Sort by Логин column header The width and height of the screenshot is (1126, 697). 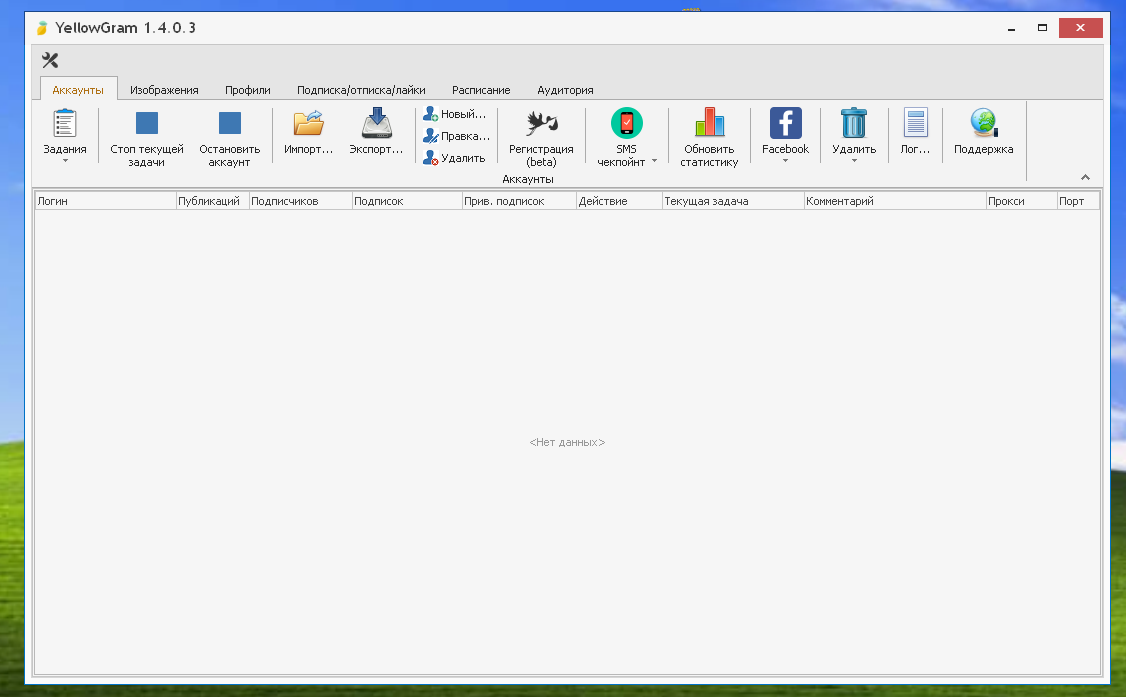[x=105, y=201]
